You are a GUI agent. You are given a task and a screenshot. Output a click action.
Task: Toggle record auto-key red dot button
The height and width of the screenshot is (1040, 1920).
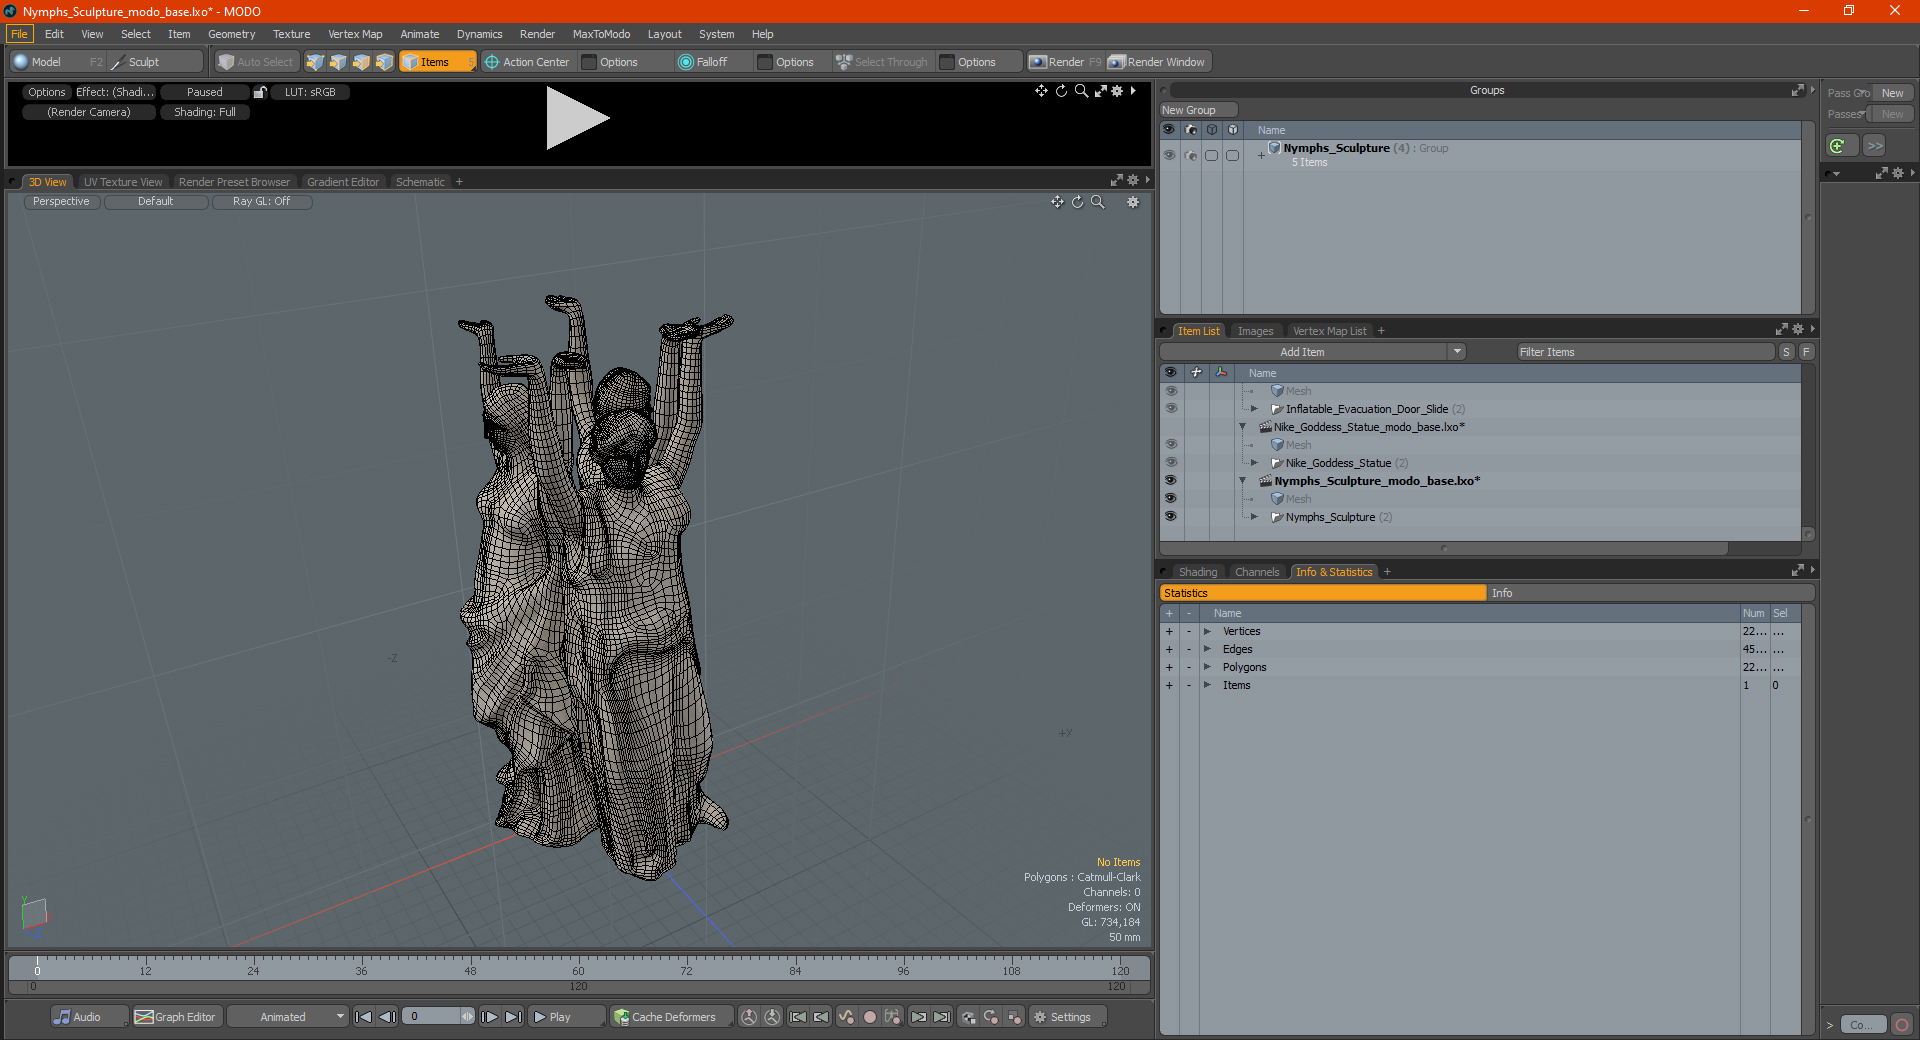tap(870, 1017)
